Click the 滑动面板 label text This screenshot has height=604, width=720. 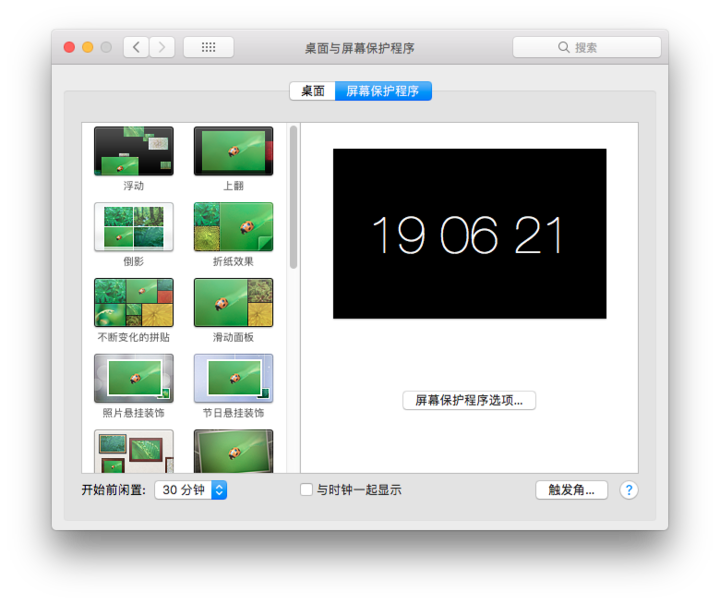[233, 337]
